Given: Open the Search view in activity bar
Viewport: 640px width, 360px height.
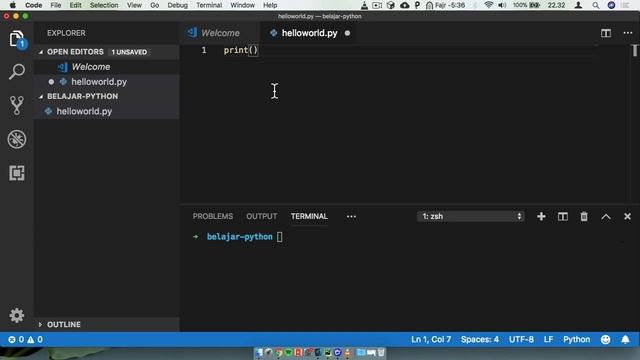Looking at the screenshot, I should (17, 72).
